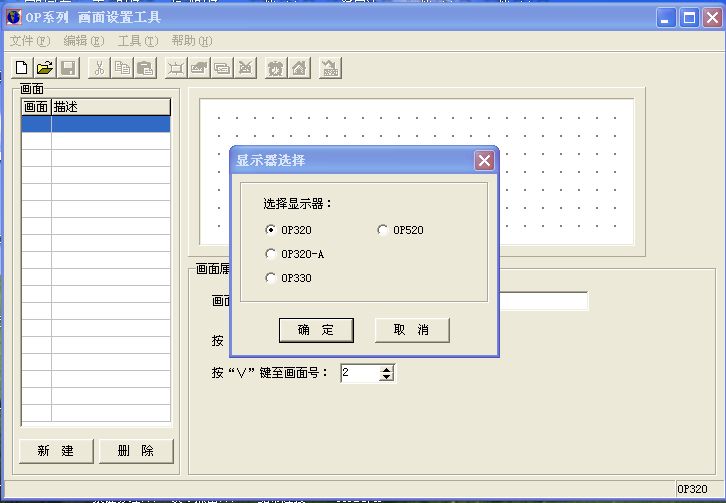The height and width of the screenshot is (503, 726).
Task: Open the 文件(F) menu
Action: (30, 41)
